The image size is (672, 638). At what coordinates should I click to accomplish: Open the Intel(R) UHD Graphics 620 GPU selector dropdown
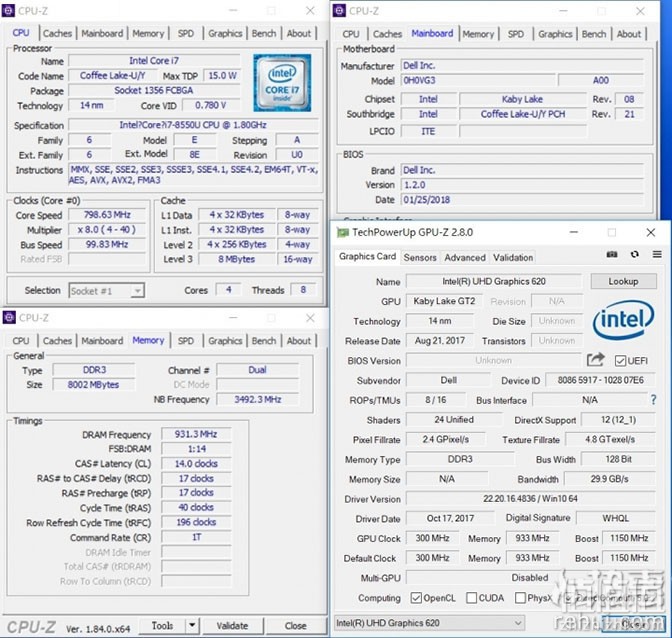(x=429, y=623)
